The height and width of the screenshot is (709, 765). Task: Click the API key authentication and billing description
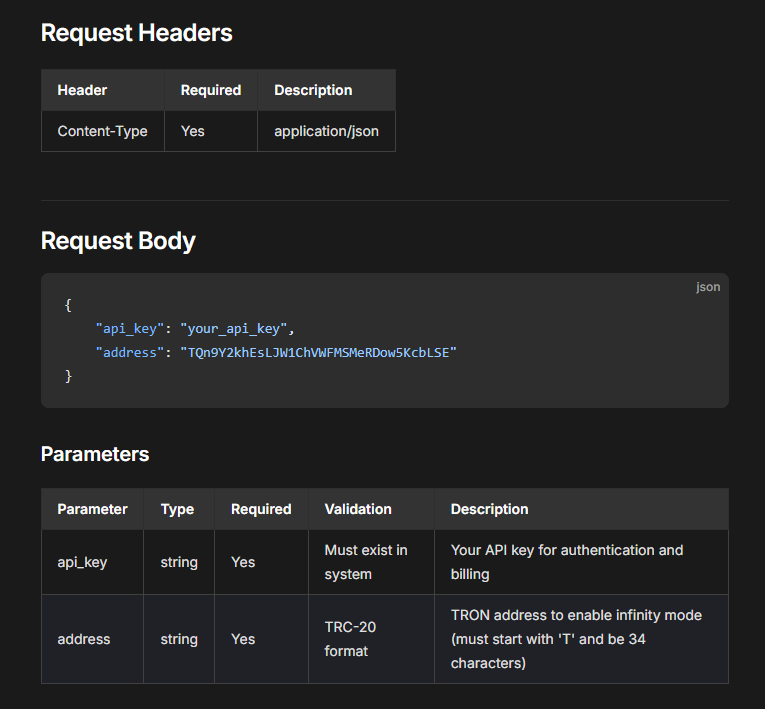pos(566,562)
